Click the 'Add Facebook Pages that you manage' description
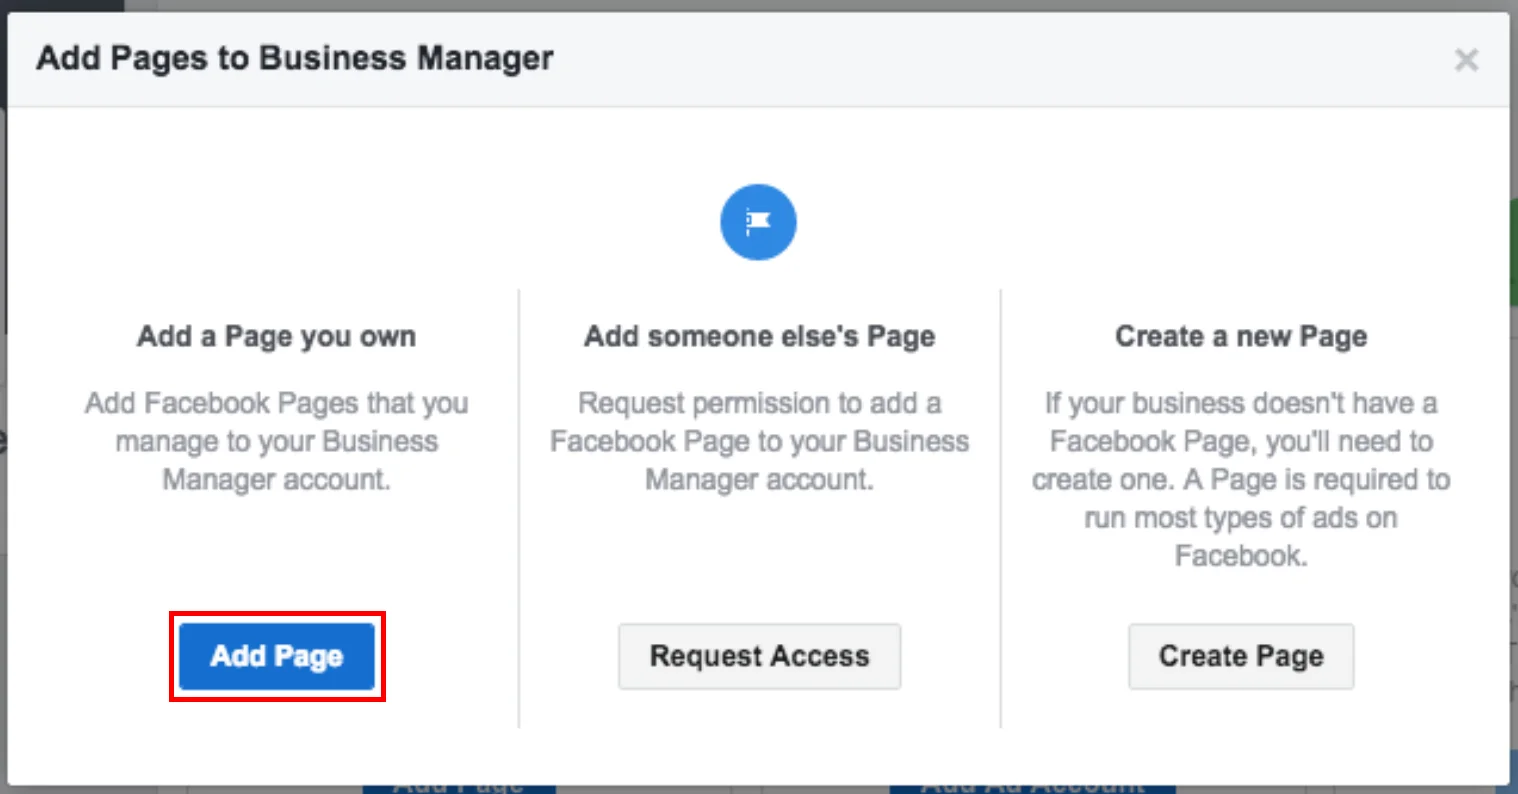 [x=277, y=441]
